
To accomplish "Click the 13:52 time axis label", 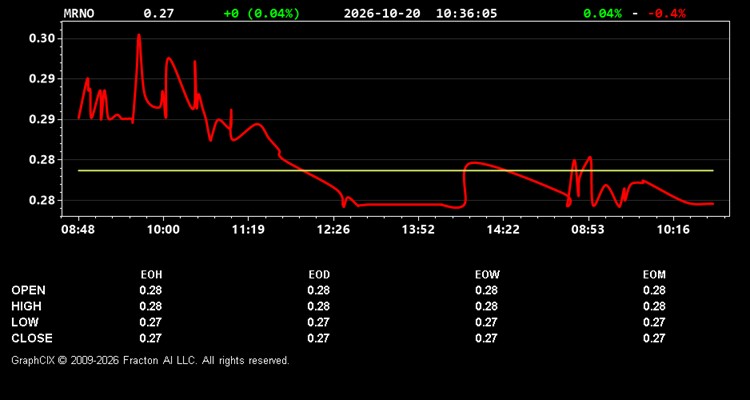I will (x=418, y=230).
